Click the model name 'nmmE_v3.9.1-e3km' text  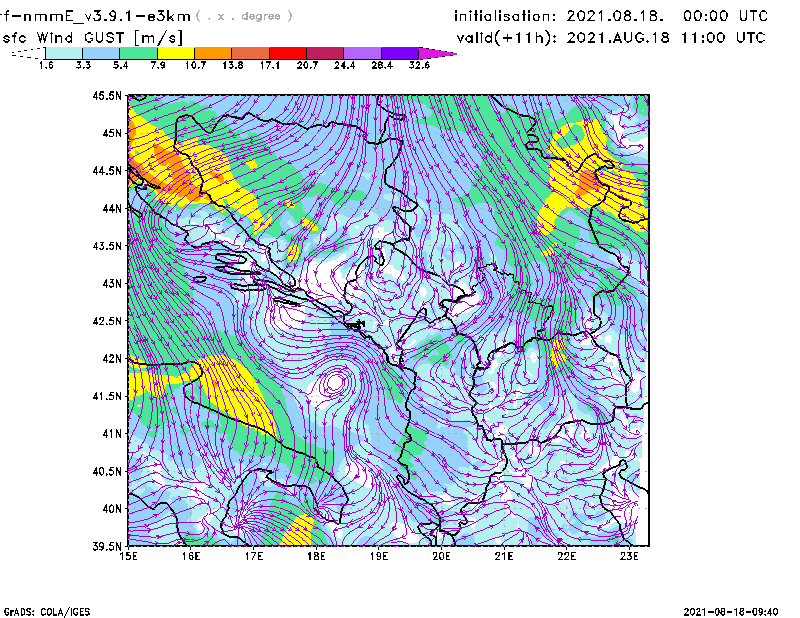(106, 16)
